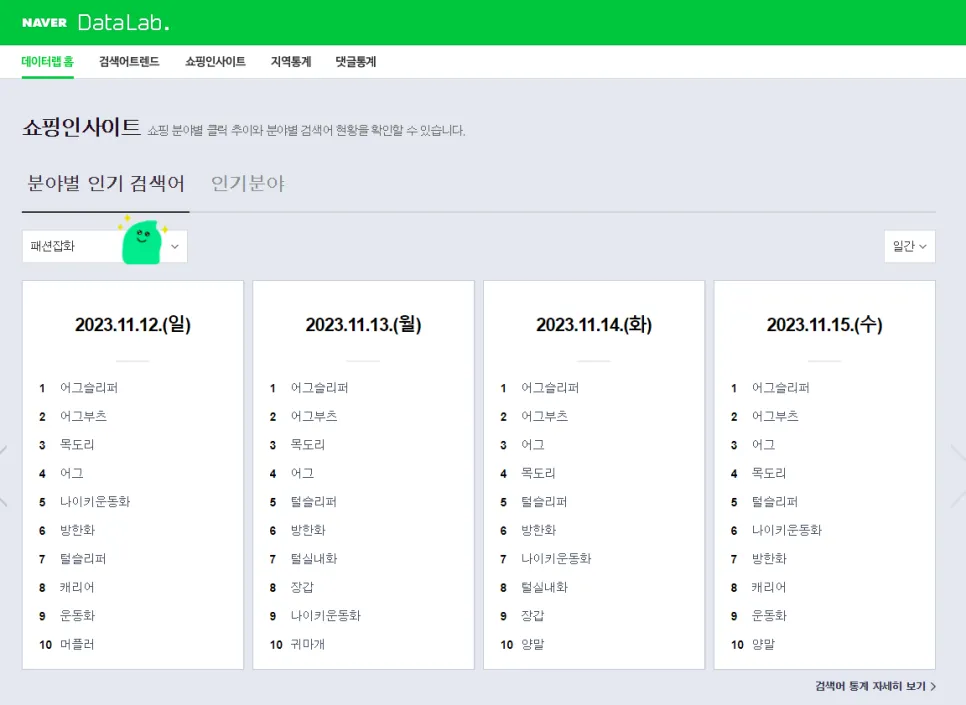Select the 분야별 인기 검색어 tab
Screen dimensions: 966x705
[105, 184]
